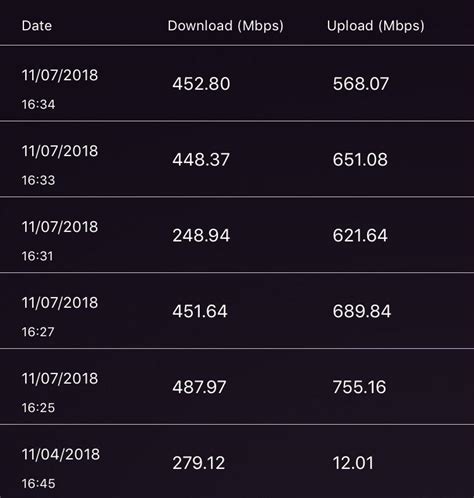Choose the 11/07/2018 16:27 result row

237,311
